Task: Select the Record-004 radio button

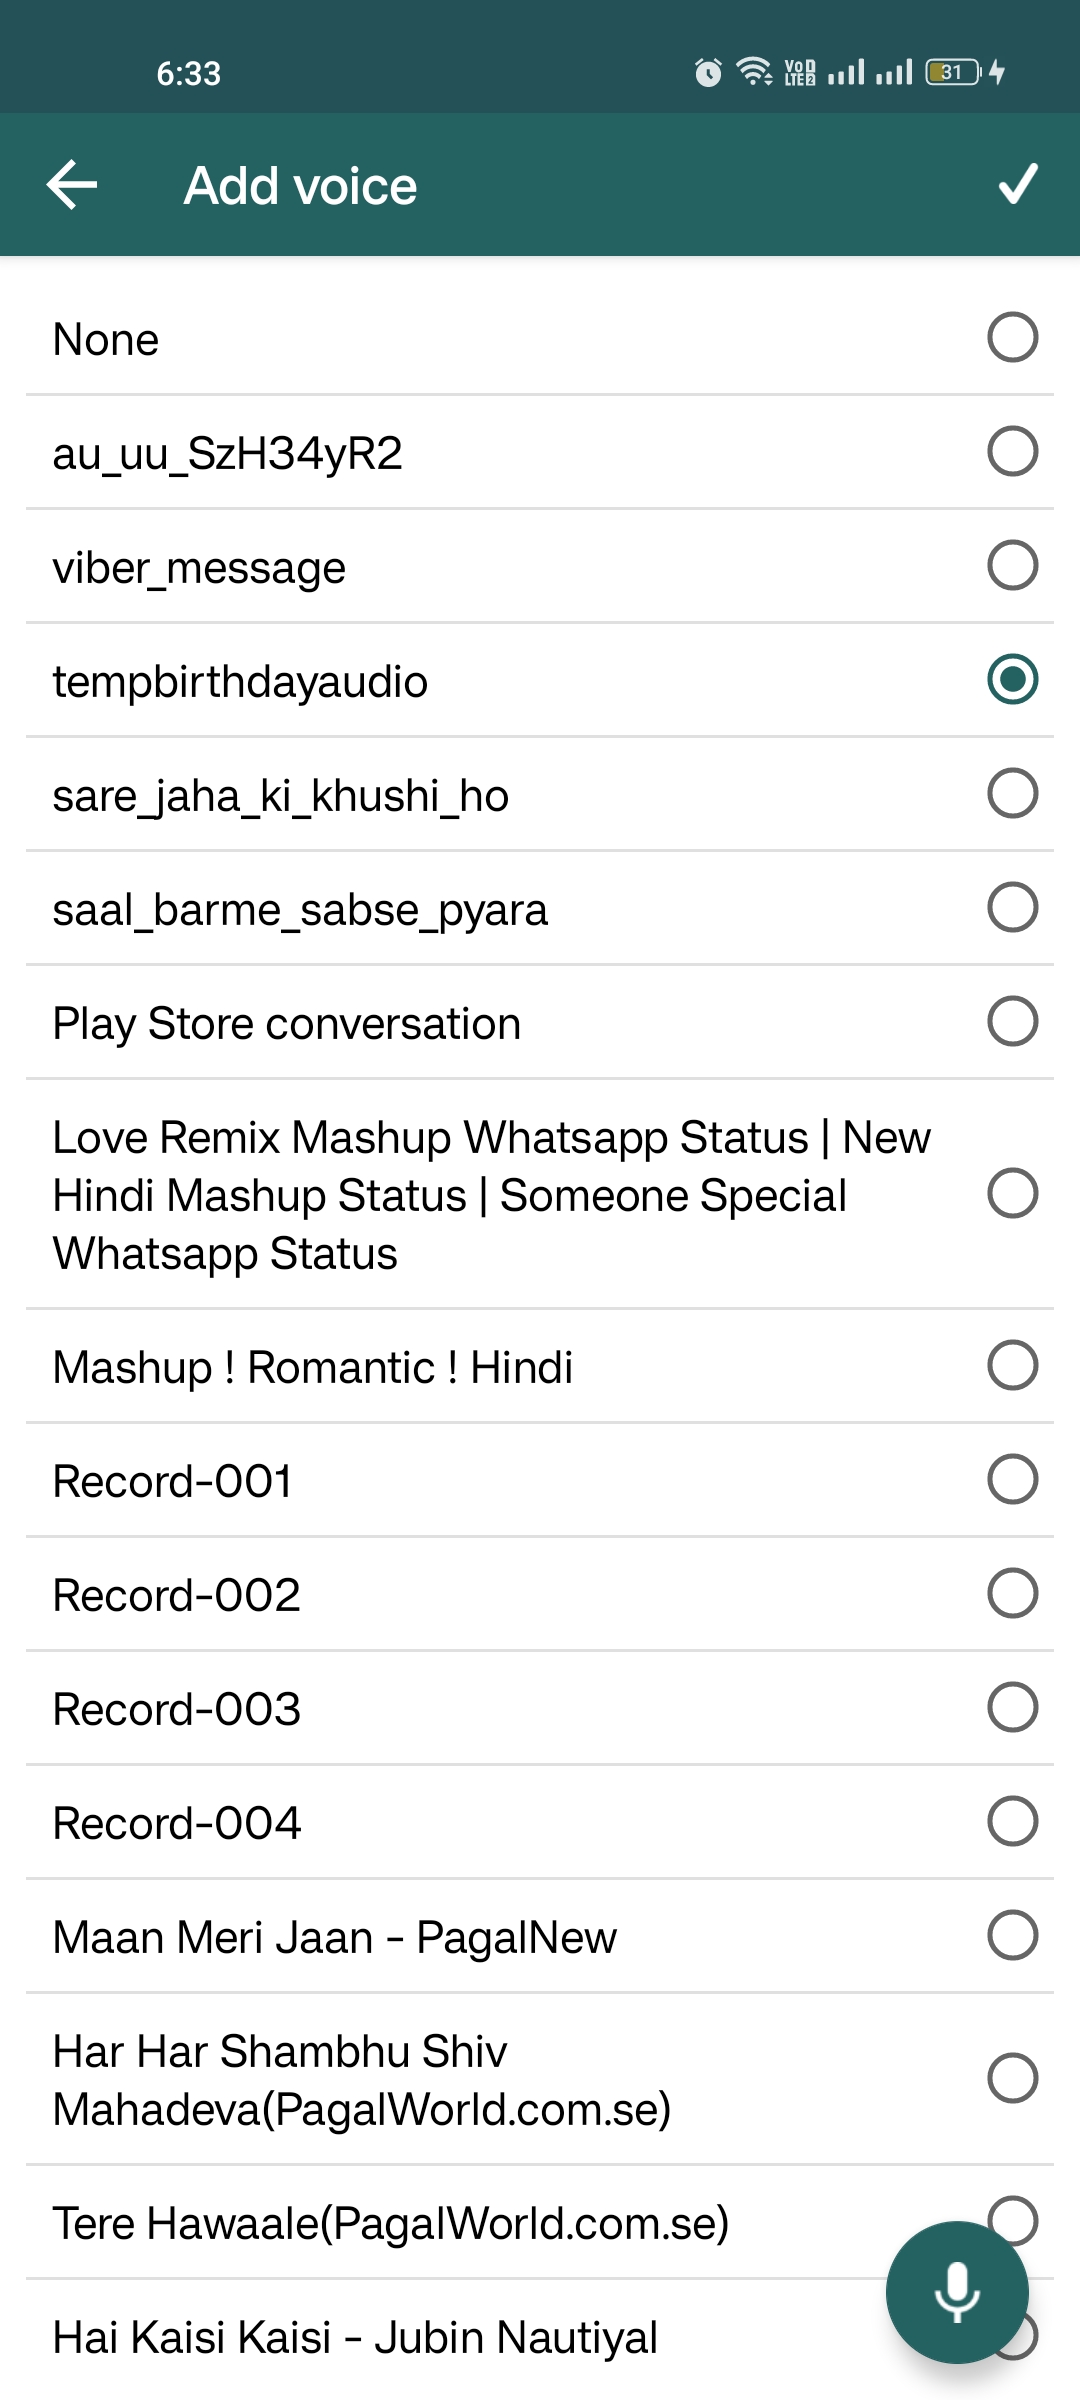Action: [1012, 1822]
